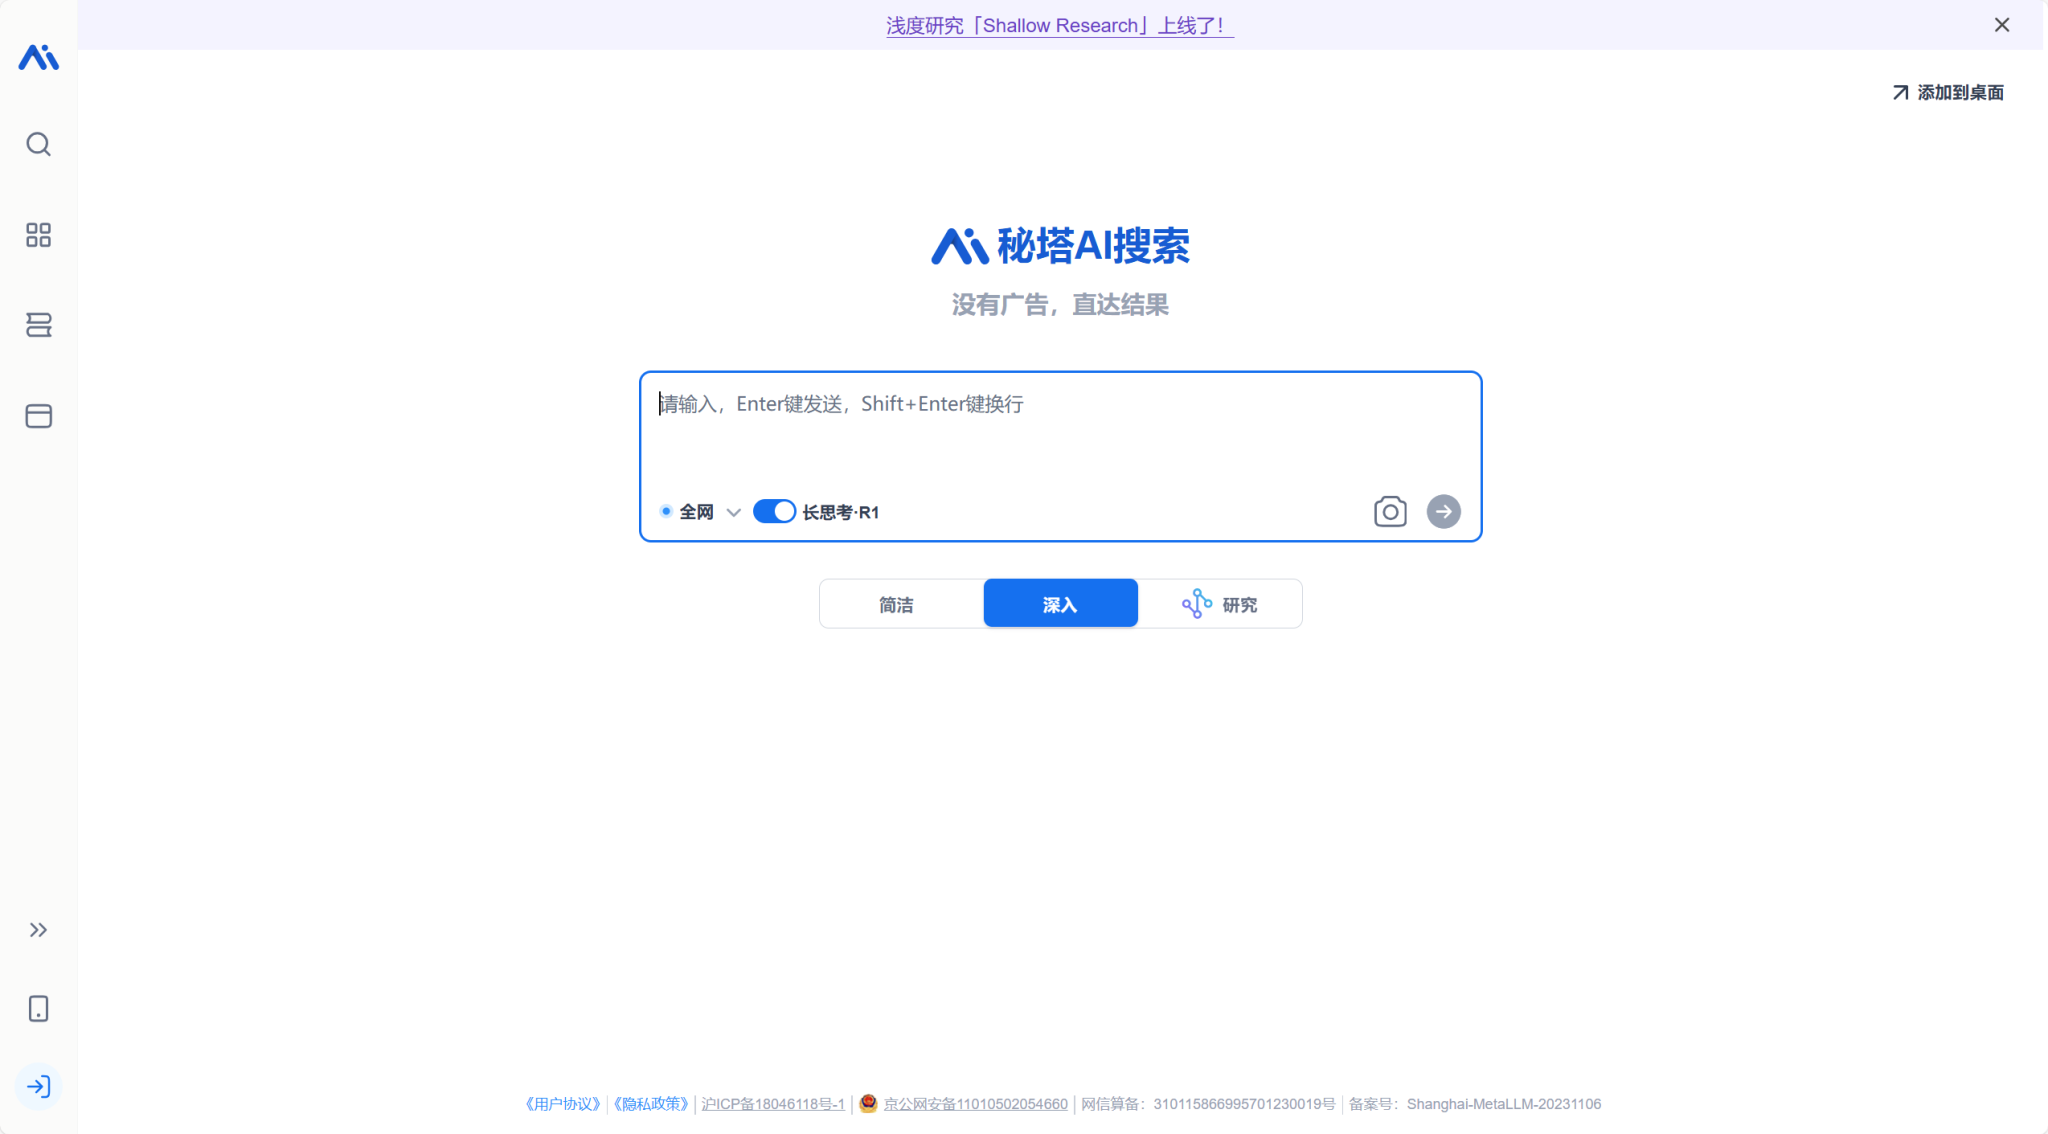This screenshot has height=1134, width=2048.
Task: Open the 用户协议 link
Action: point(563,1104)
